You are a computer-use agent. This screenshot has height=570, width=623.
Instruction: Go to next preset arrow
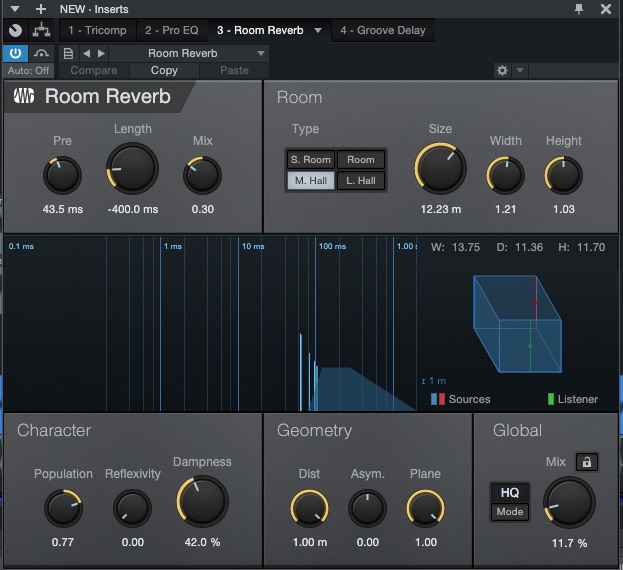coord(102,53)
